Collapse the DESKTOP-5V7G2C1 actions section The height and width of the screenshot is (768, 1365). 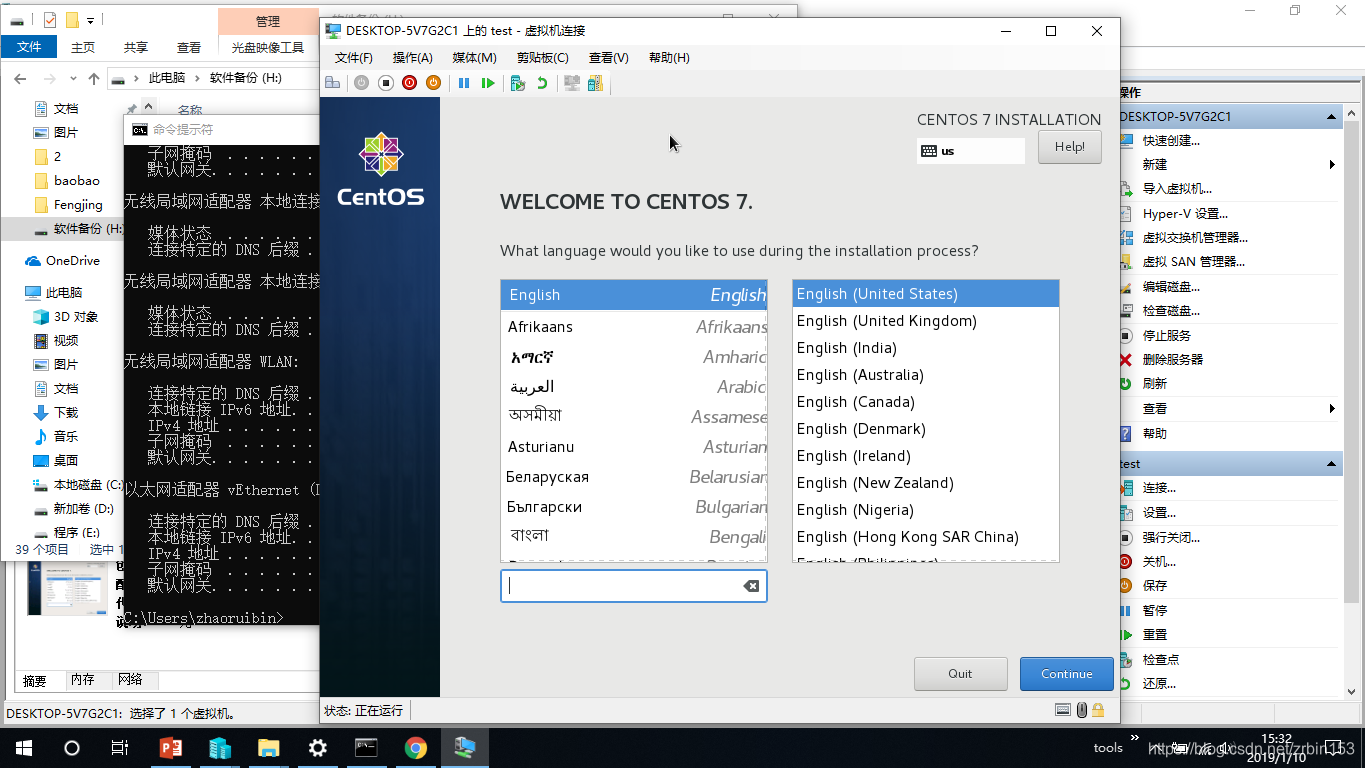point(1331,117)
